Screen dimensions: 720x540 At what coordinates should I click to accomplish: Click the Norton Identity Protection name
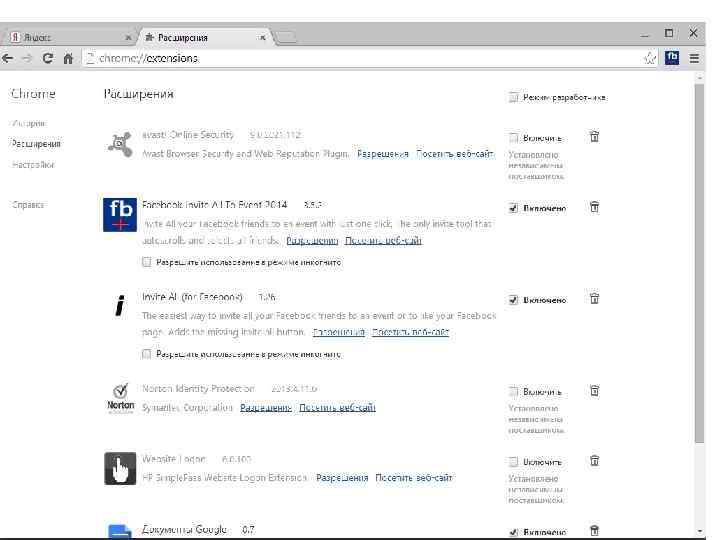198,388
